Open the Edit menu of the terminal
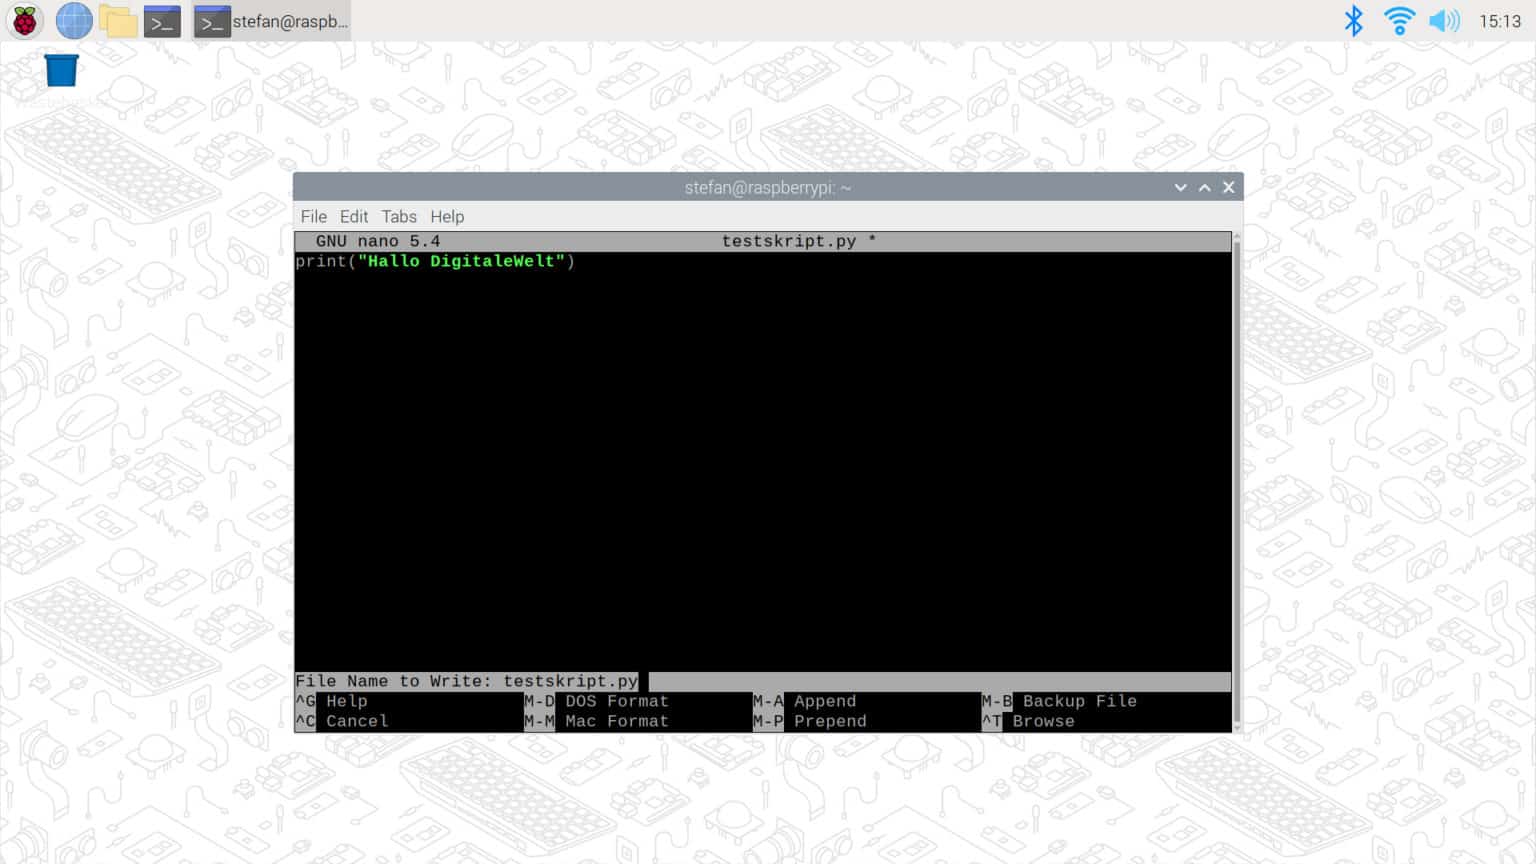1536x864 pixels. click(354, 216)
